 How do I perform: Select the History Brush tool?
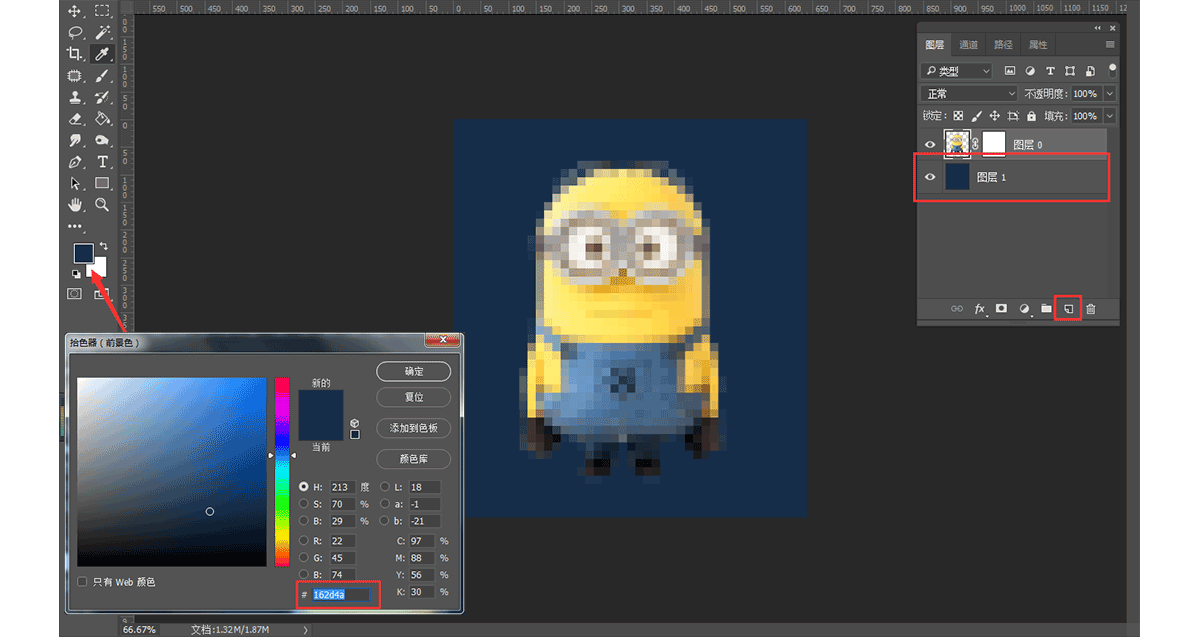point(102,97)
